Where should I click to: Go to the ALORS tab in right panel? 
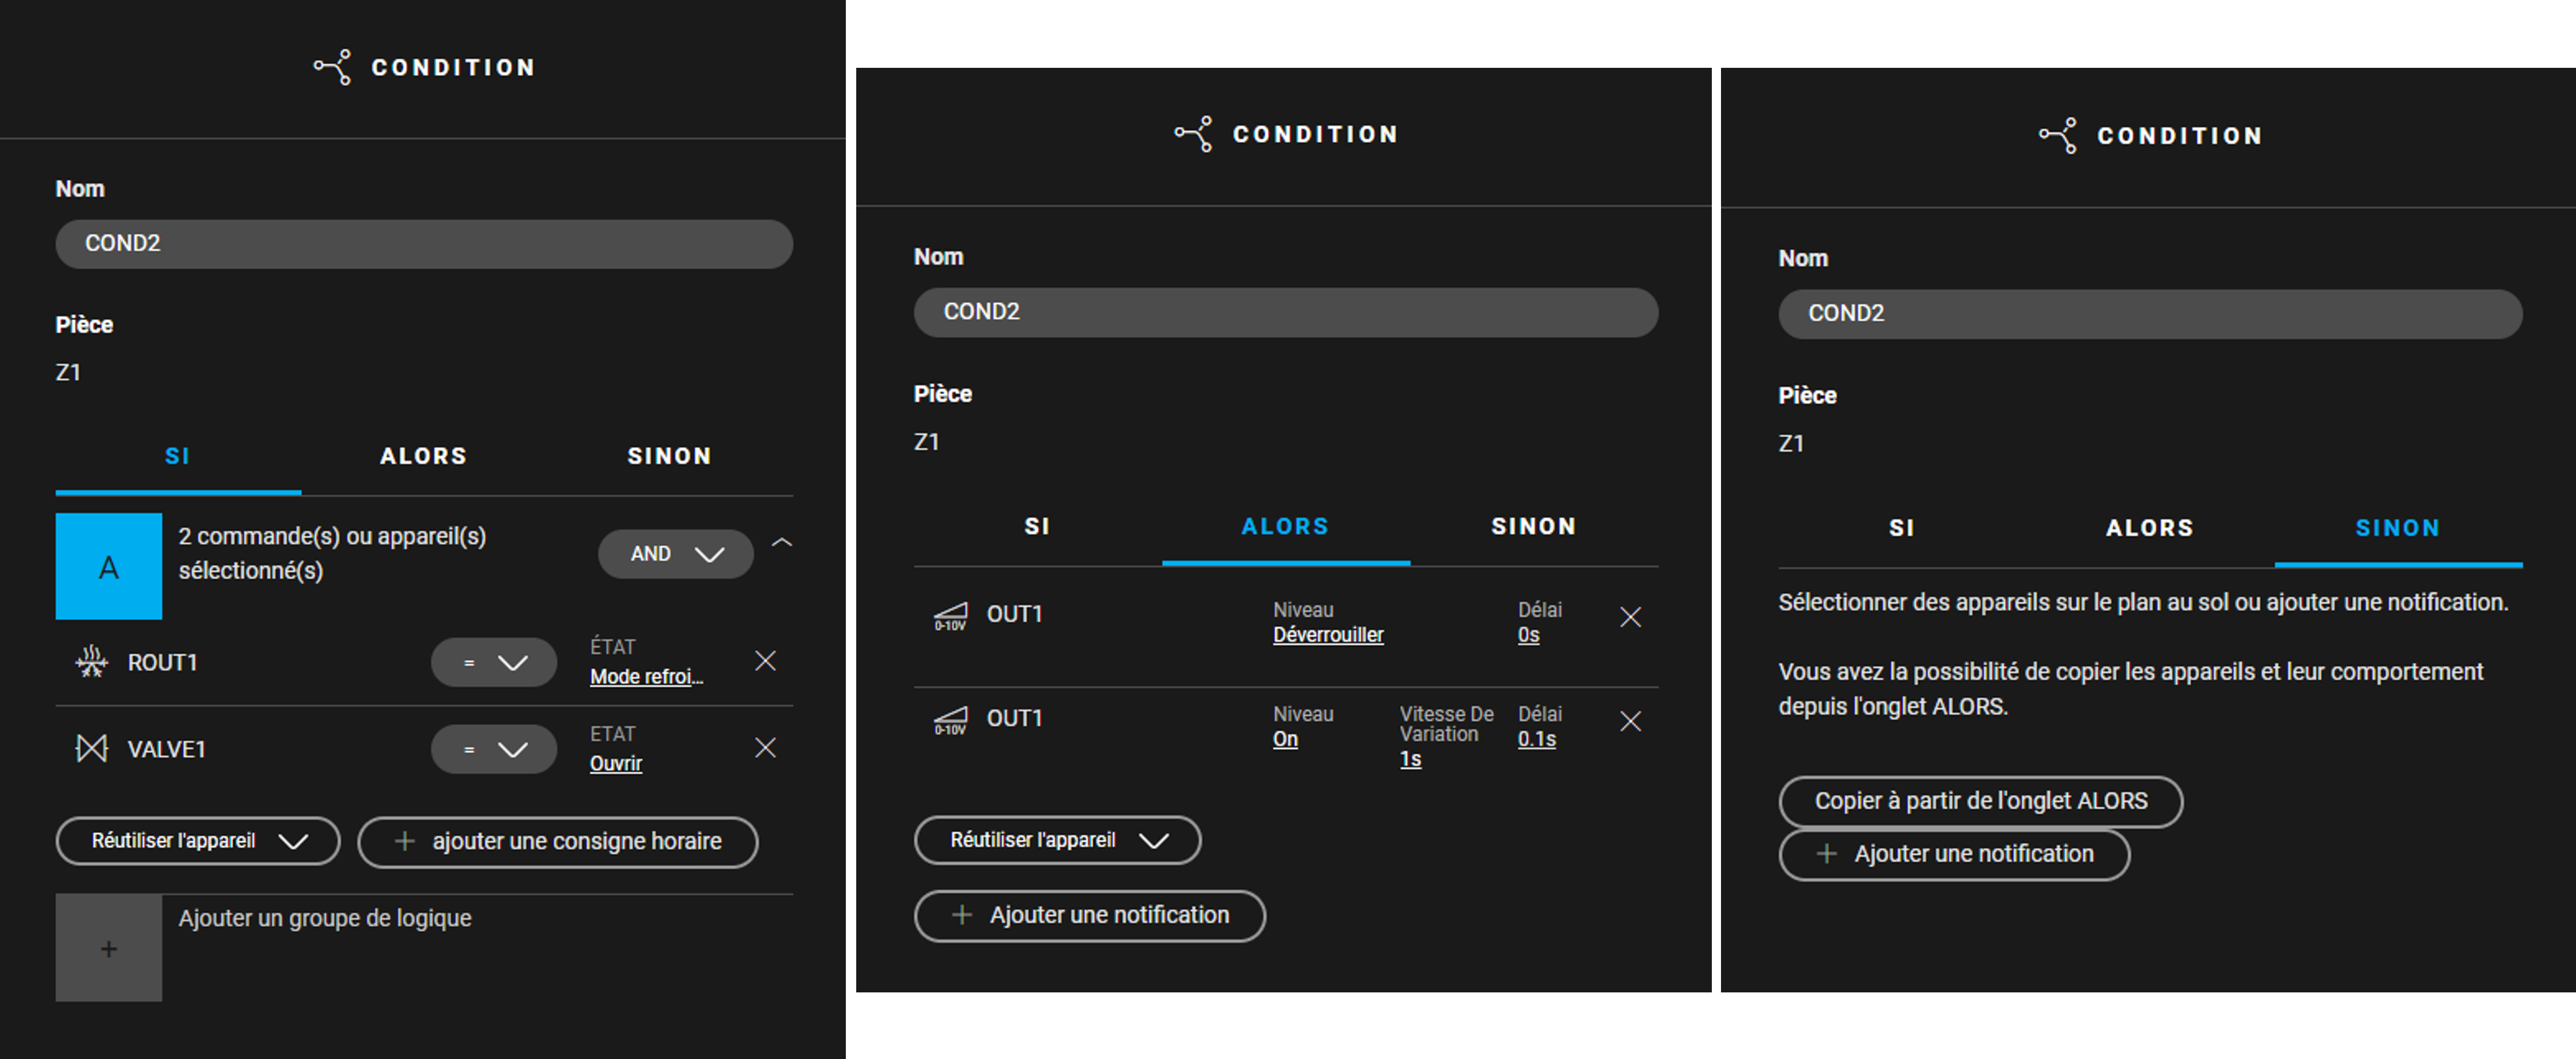(x=2150, y=528)
